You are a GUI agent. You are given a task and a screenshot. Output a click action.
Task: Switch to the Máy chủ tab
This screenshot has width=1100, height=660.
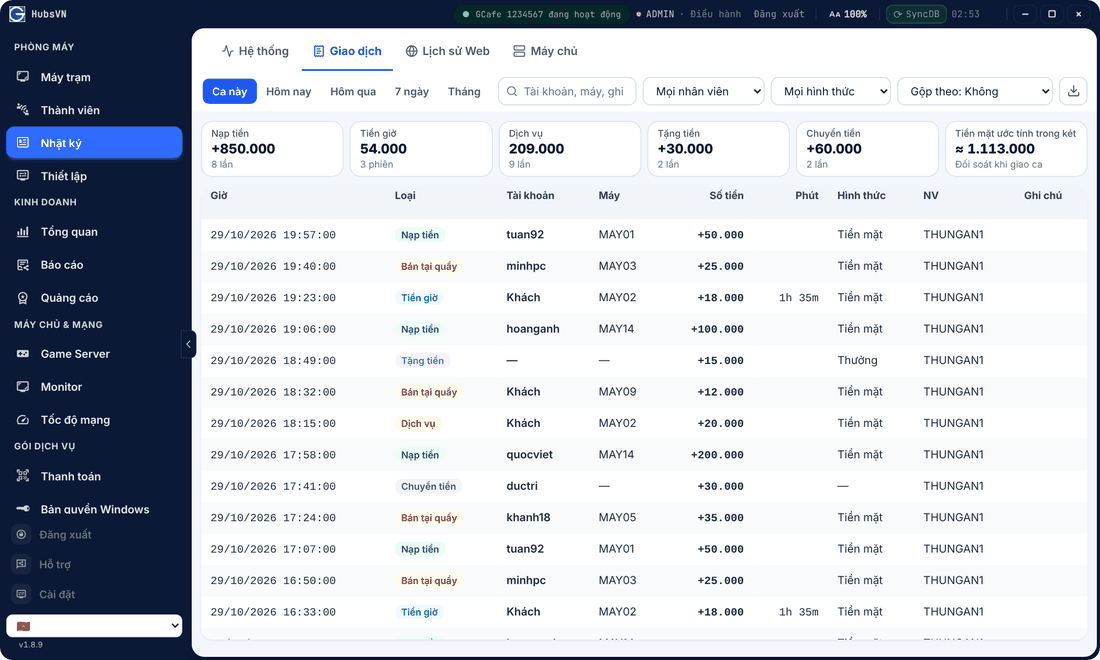545,51
